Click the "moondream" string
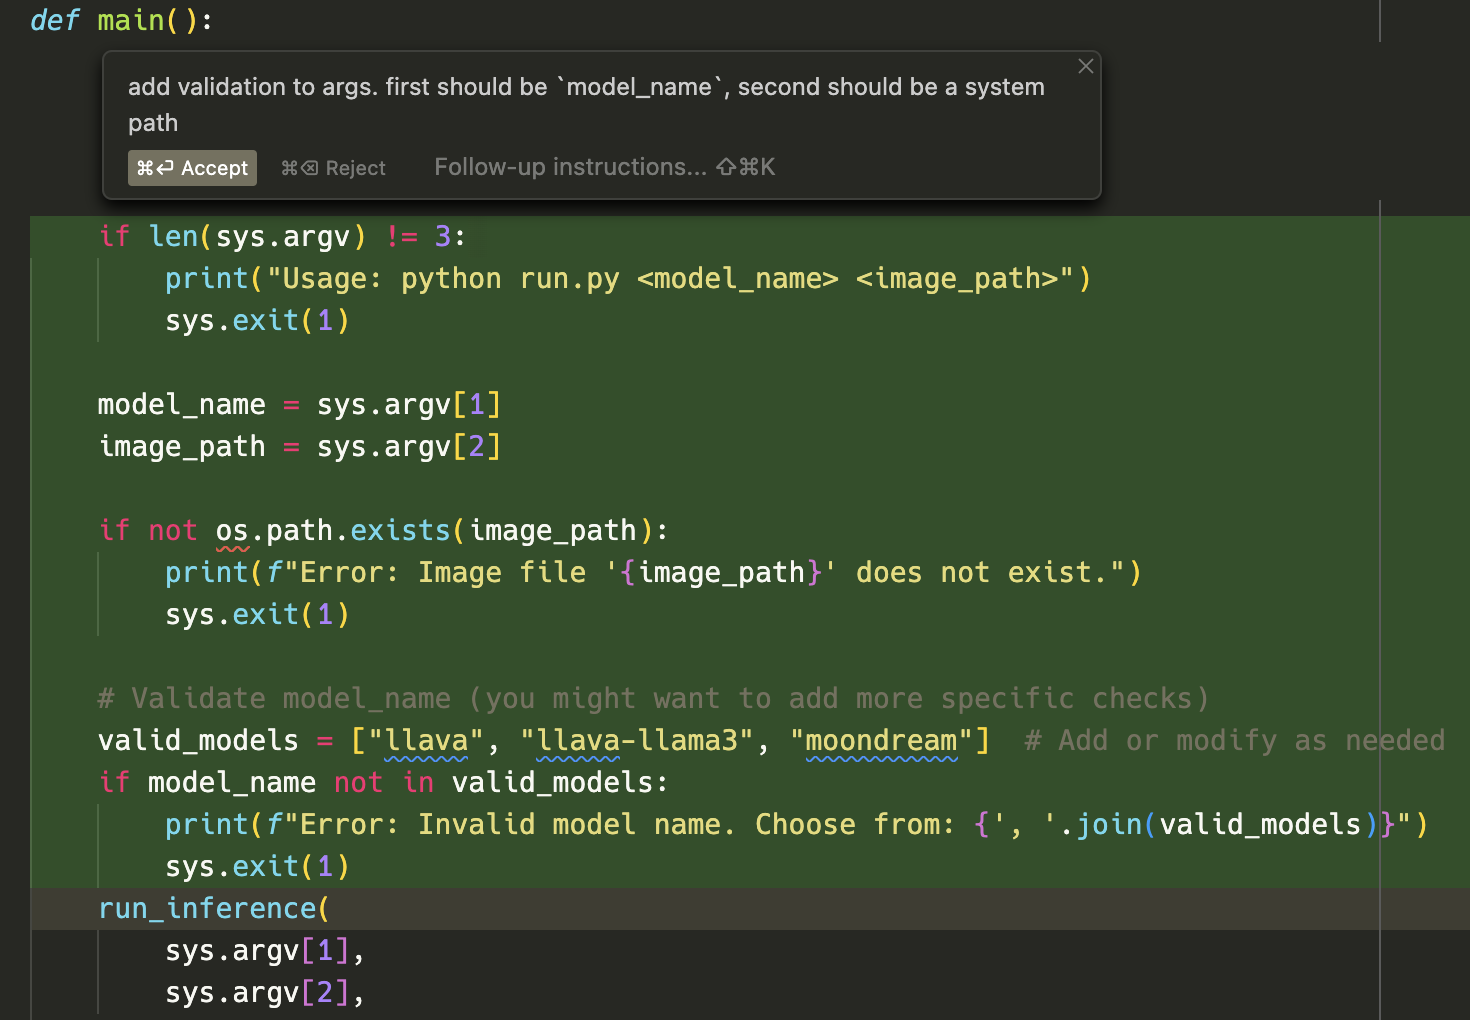Screen dimensions: 1470x1020 tap(881, 741)
